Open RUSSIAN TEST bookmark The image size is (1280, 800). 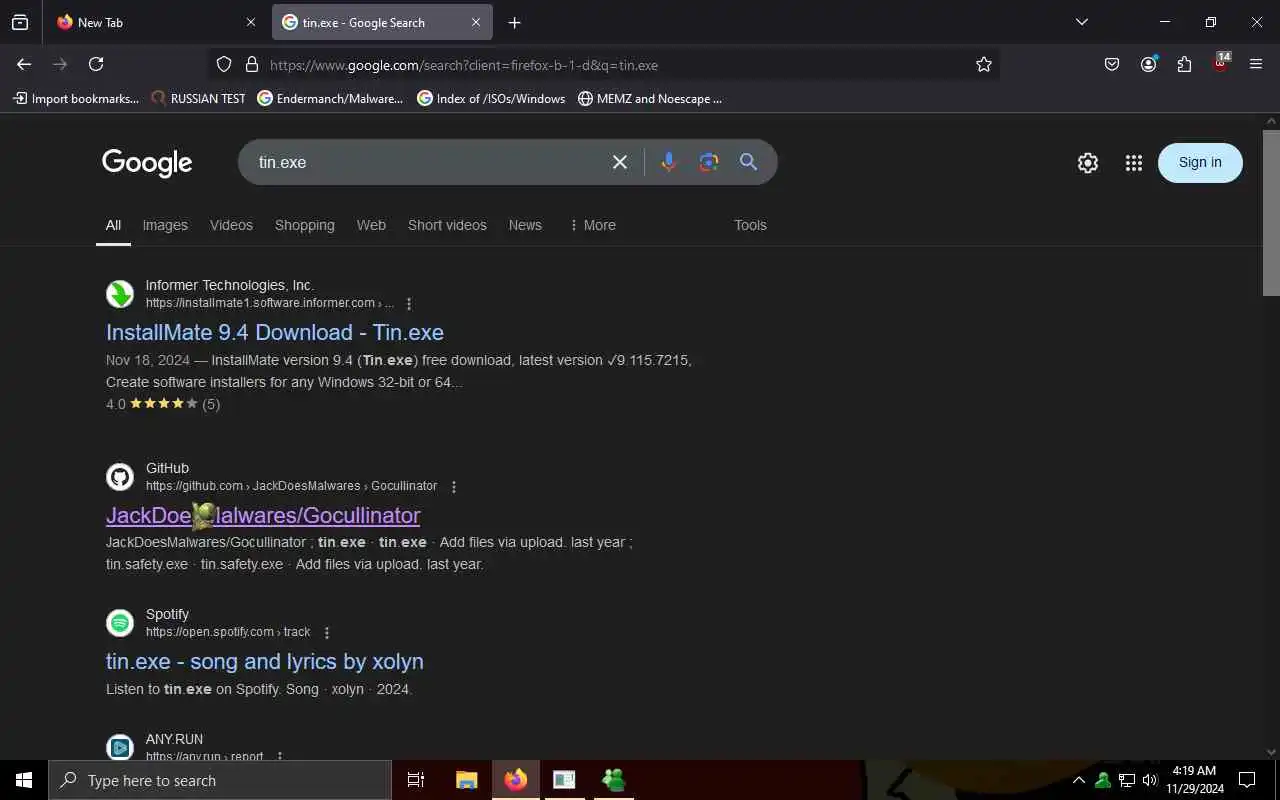pyautogui.click(x=198, y=98)
